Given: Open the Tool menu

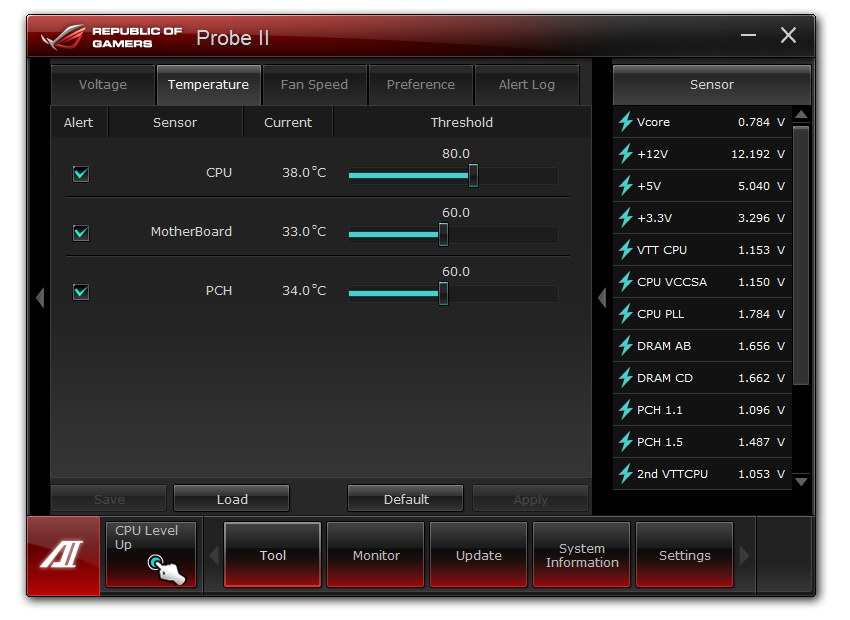Looking at the screenshot, I should click(x=273, y=555).
